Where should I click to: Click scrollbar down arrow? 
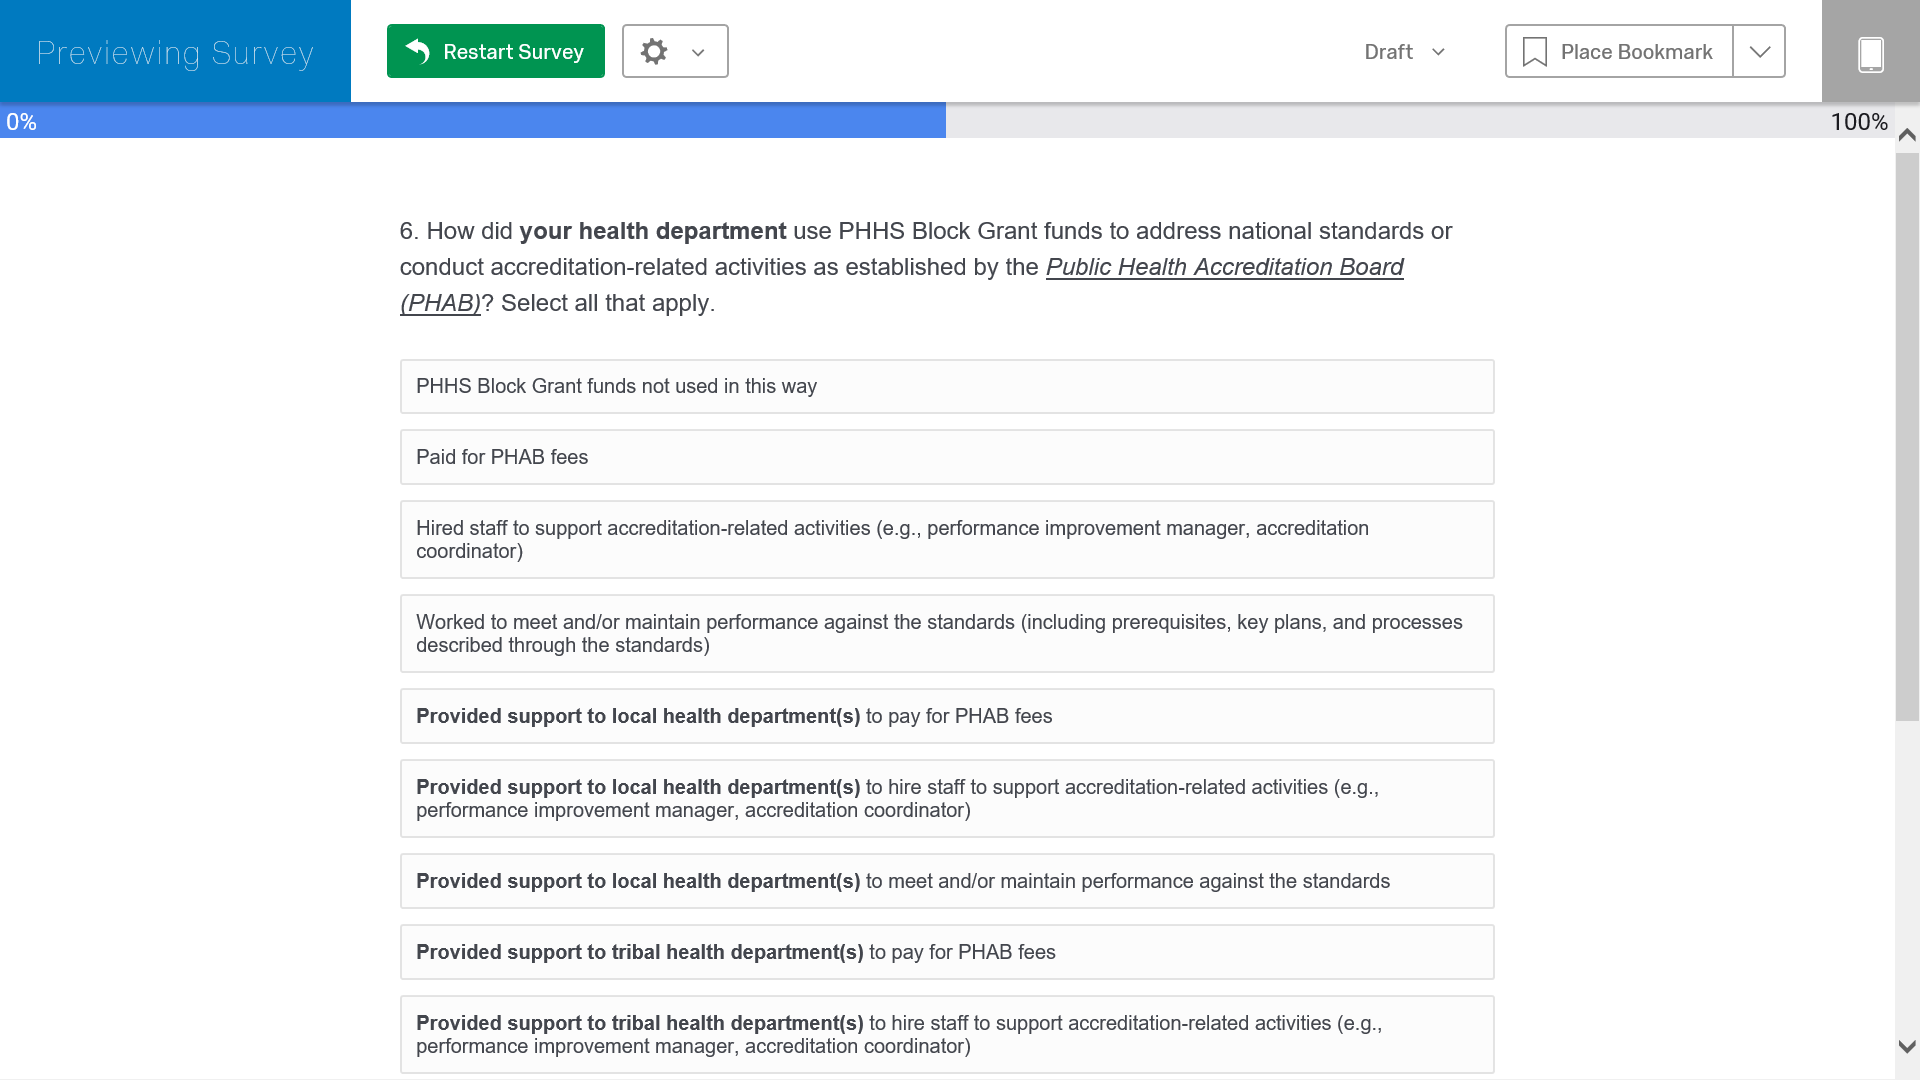(1907, 1047)
